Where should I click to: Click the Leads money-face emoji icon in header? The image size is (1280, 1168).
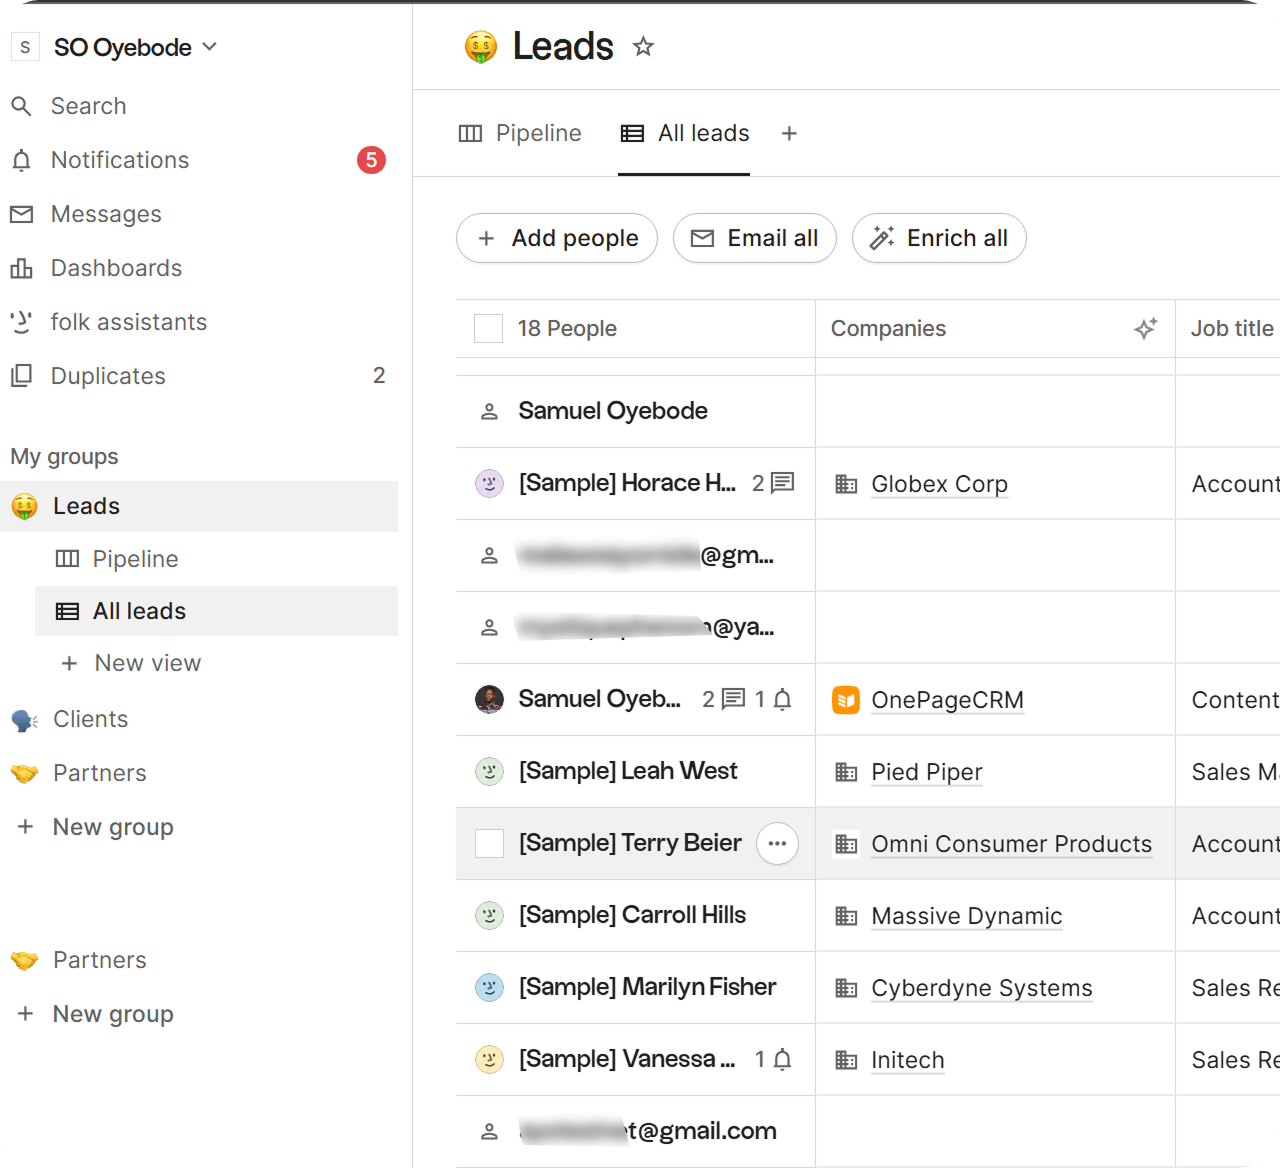click(x=481, y=46)
